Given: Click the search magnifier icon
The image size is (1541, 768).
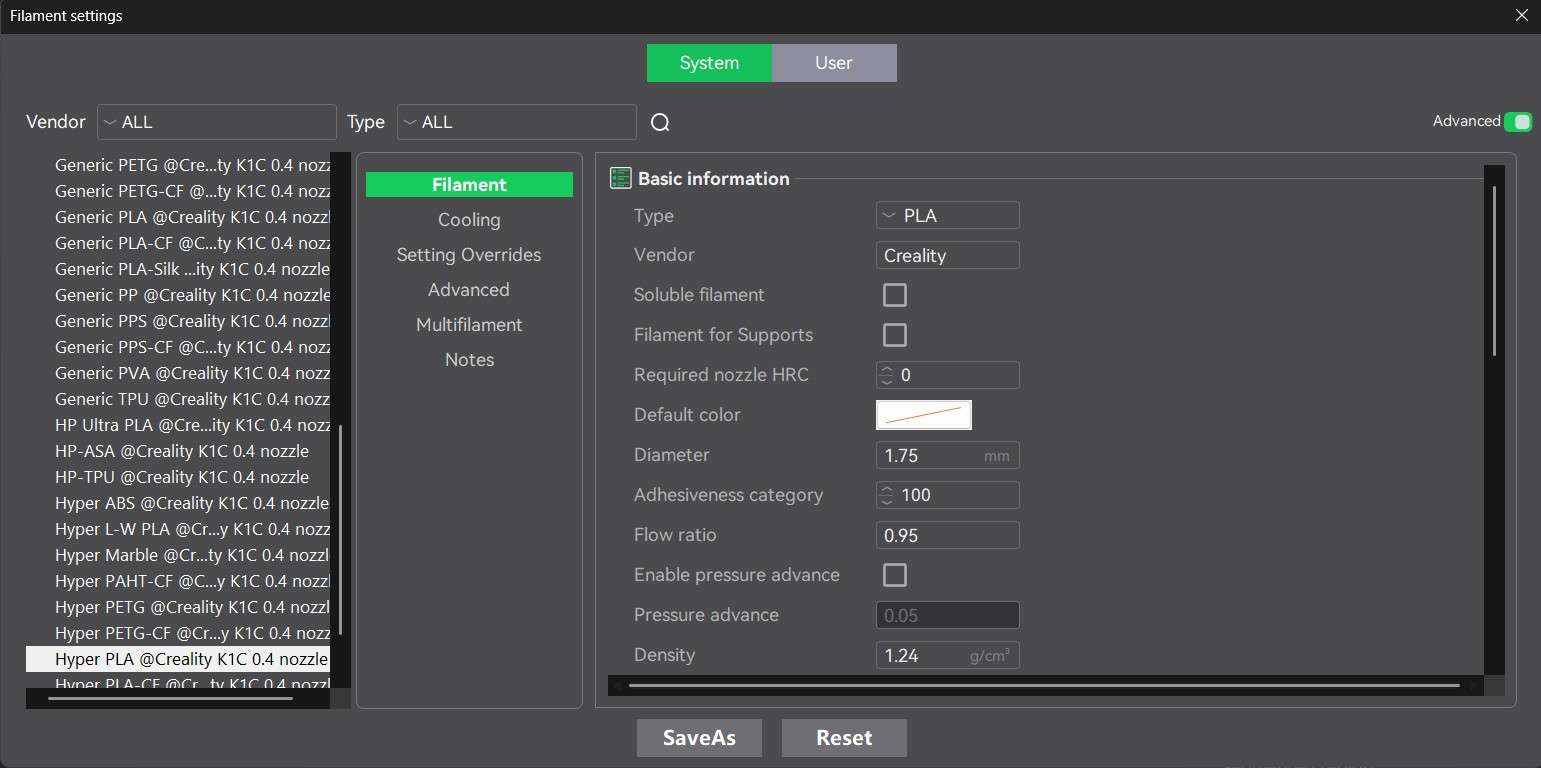Looking at the screenshot, I should point(659,121).
